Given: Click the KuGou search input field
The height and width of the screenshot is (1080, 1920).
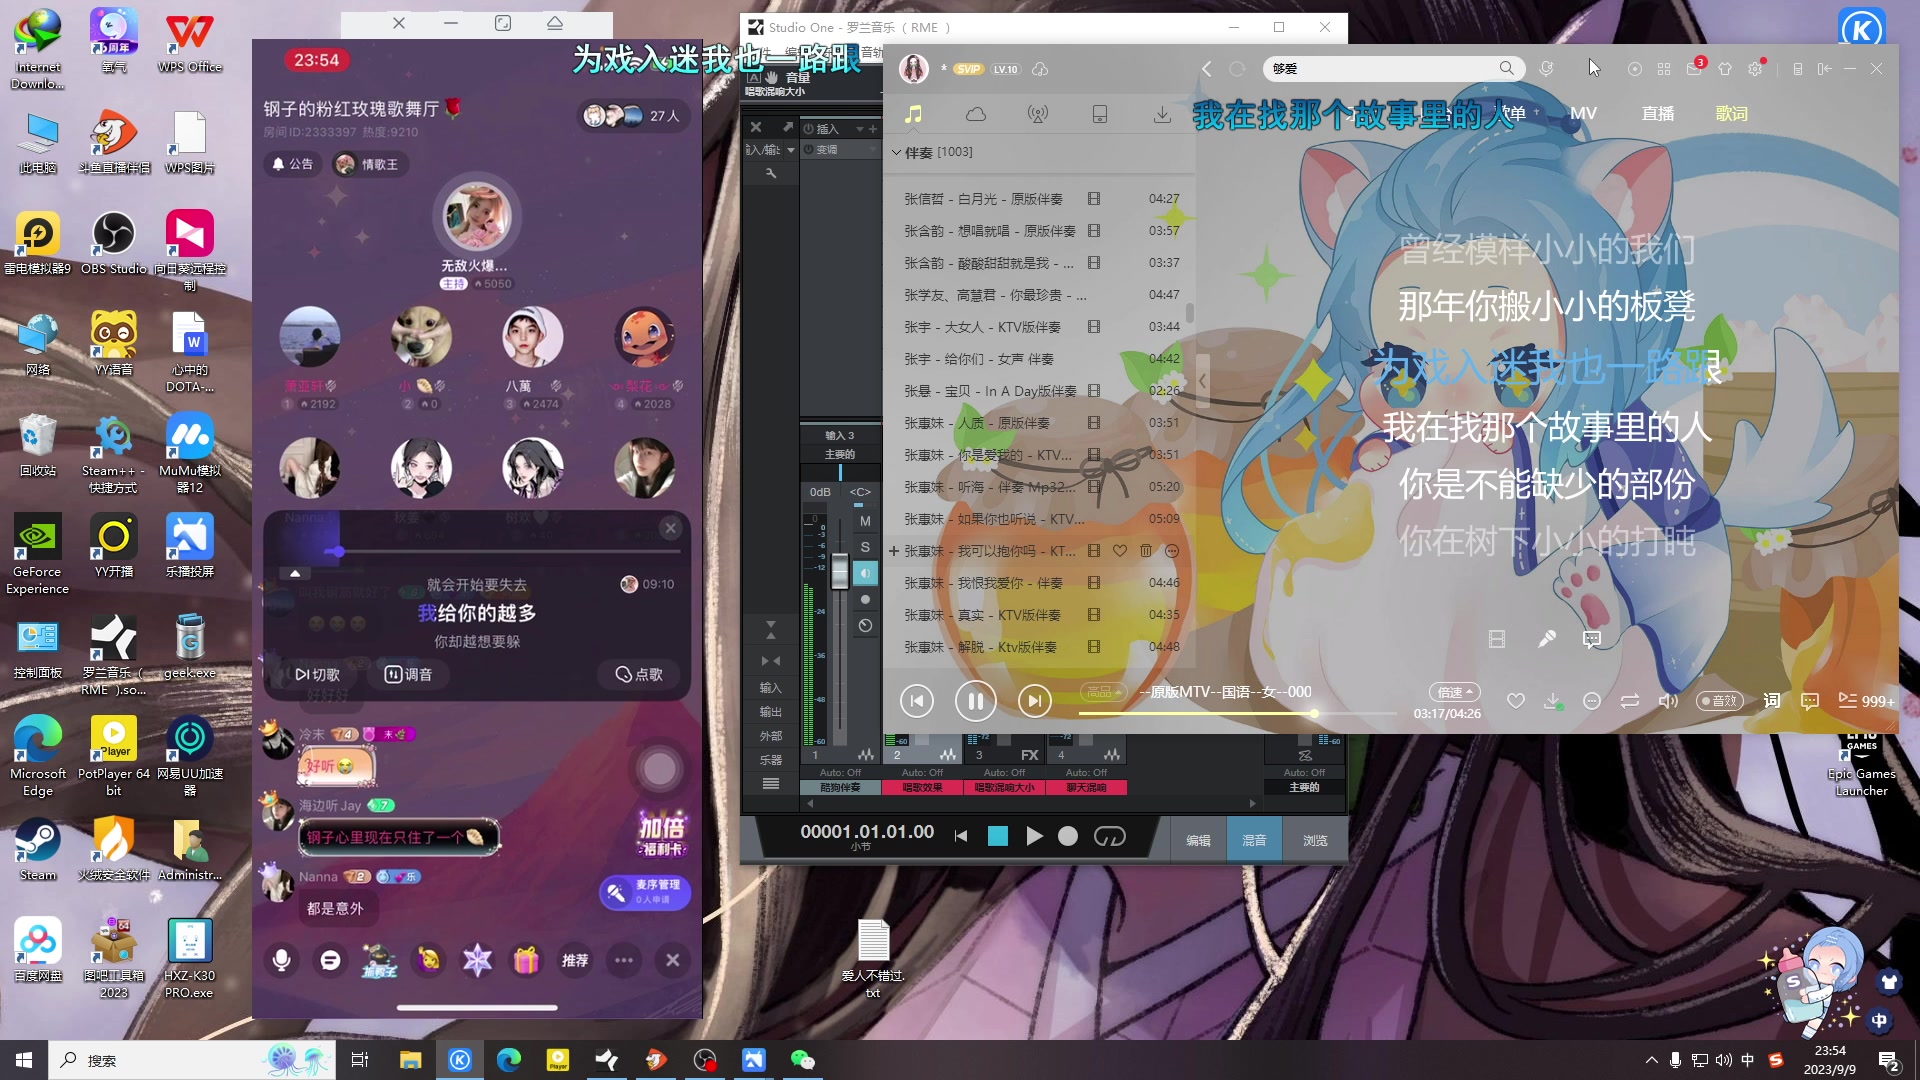Looking at the screenshot, I should [1380, 68].
